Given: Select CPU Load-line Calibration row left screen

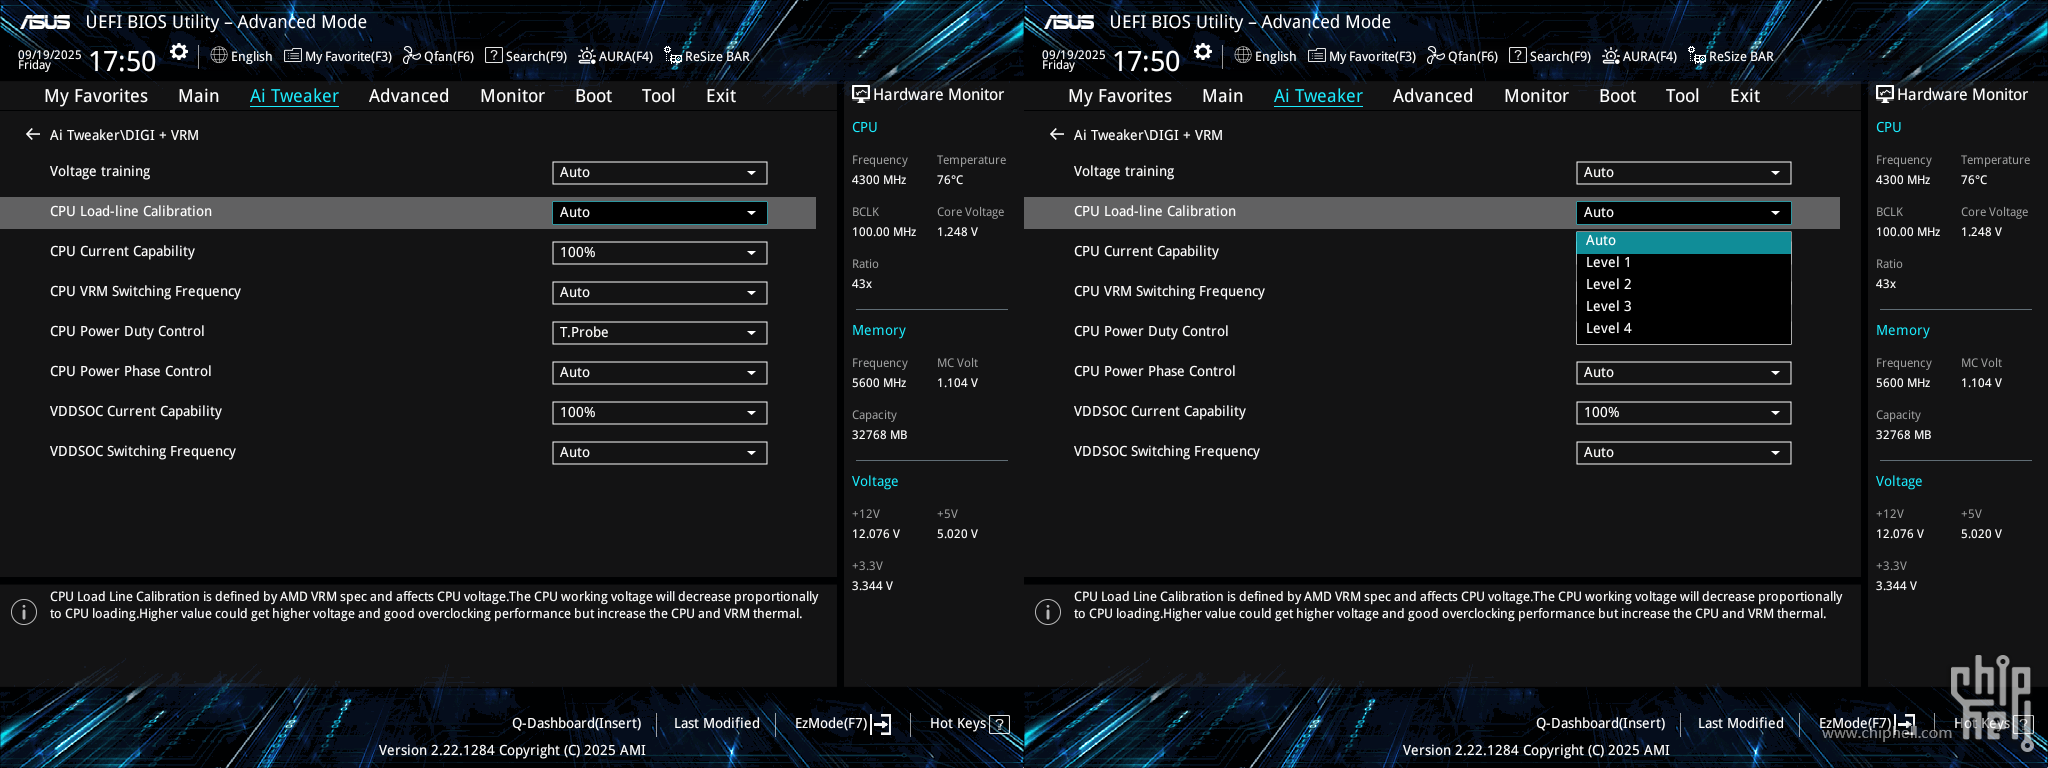Looking at the screenshot, I should tap(408, 212).
